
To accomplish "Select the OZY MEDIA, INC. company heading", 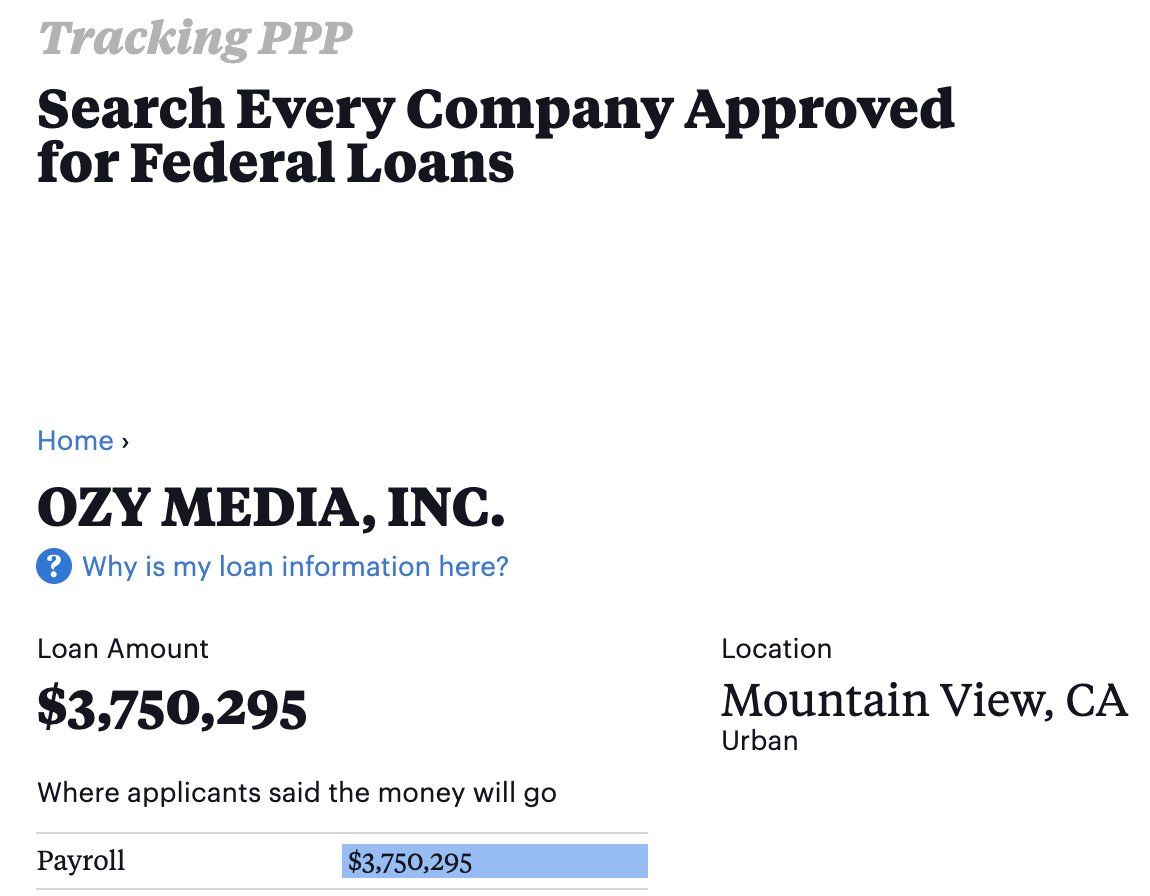I will 270,509.
